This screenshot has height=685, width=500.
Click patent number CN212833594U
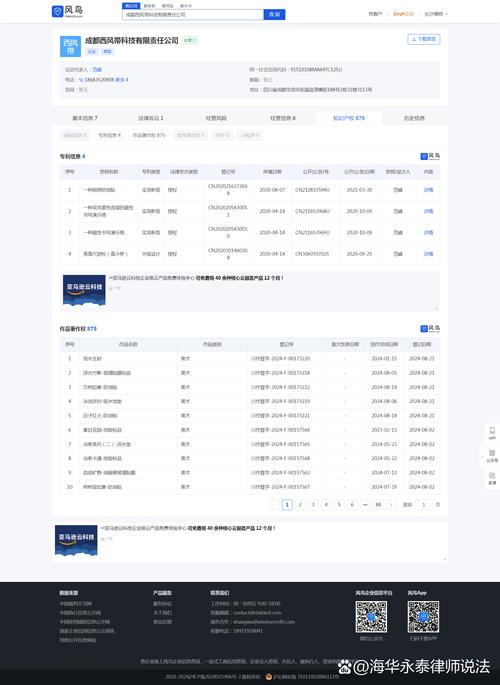(x=313, y=190)
